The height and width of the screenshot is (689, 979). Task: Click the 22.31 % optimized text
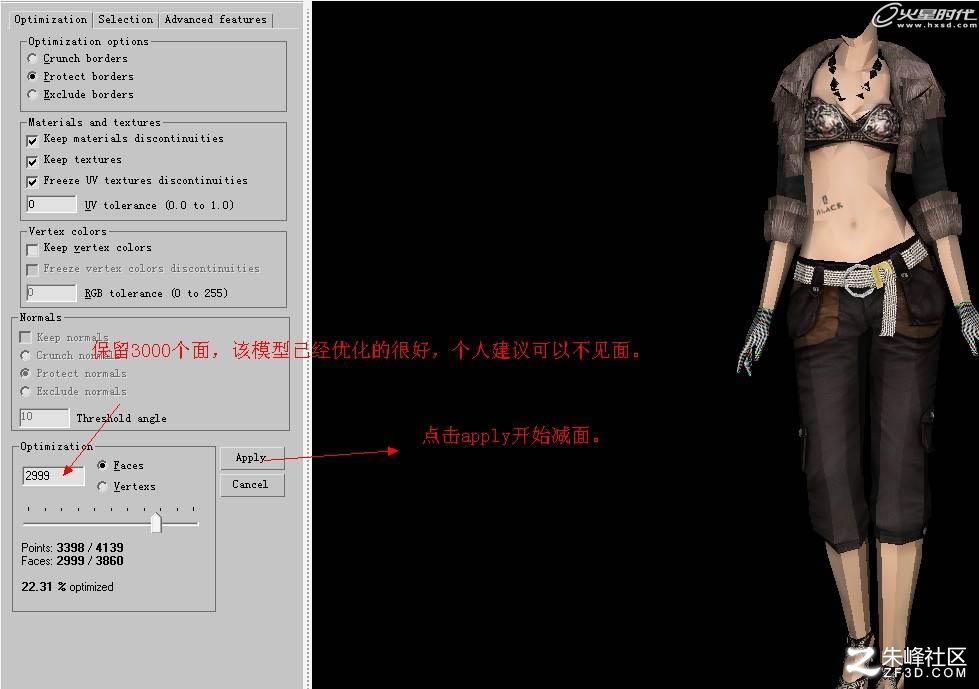pos(67,587)
